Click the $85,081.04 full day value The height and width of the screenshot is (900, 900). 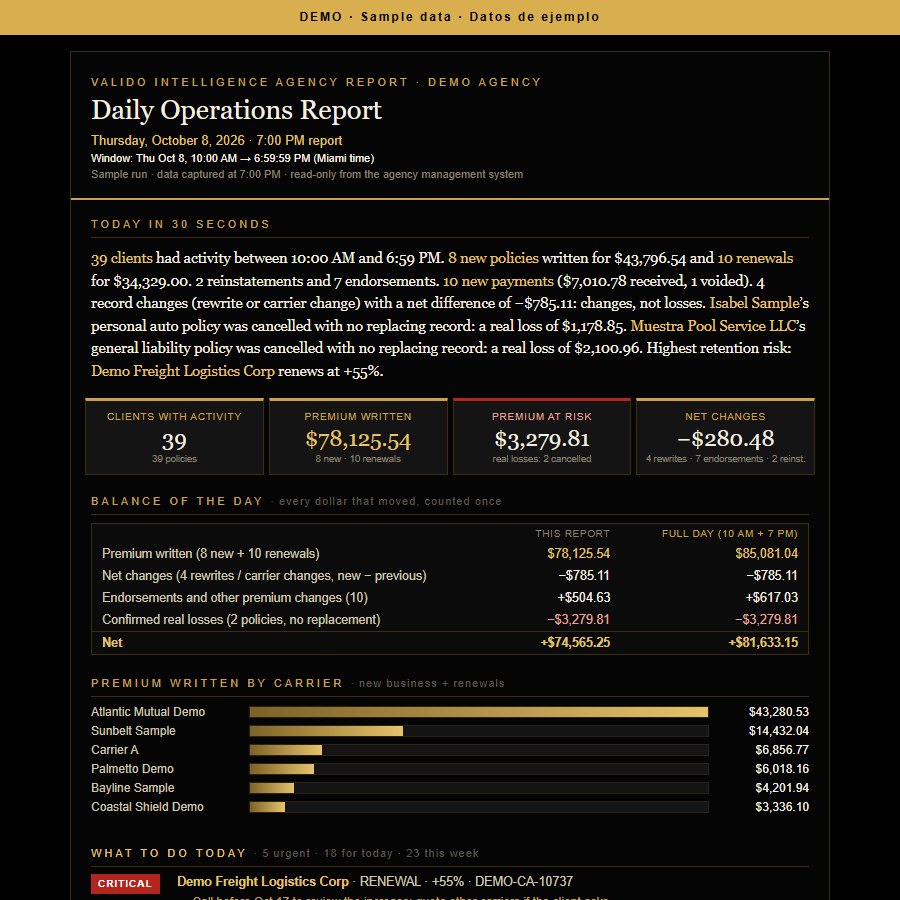point(766,554)
